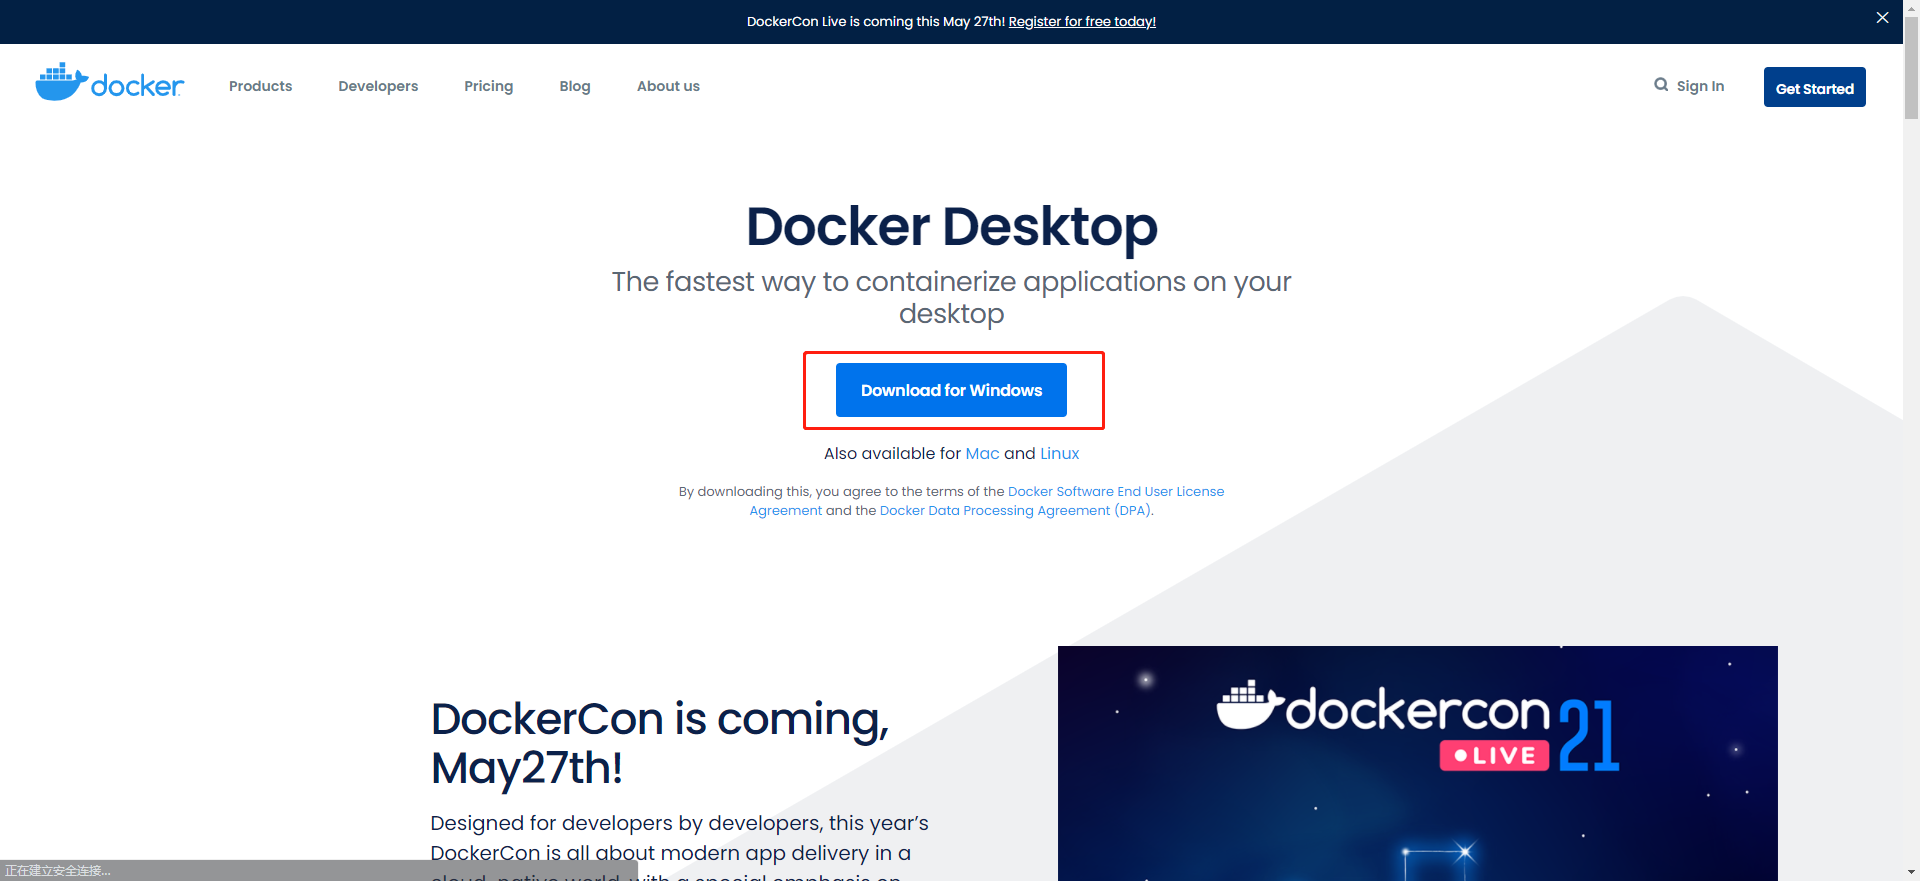1920x881 pixels.
Task: Click the DockerCon 21 Live banner image
Action: click(x=1417, y=763)
